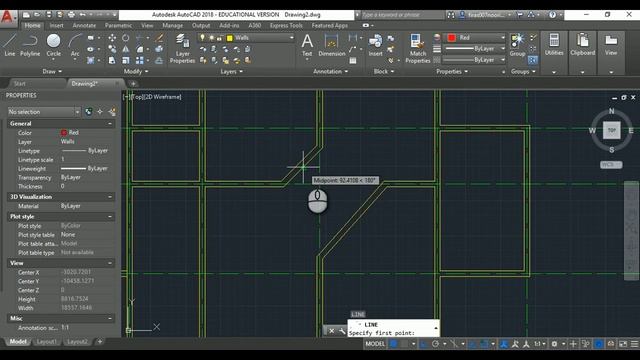The width and height of the screenshot is (640, 360).
Task: Click the search keyword input field
Action: 402,15
